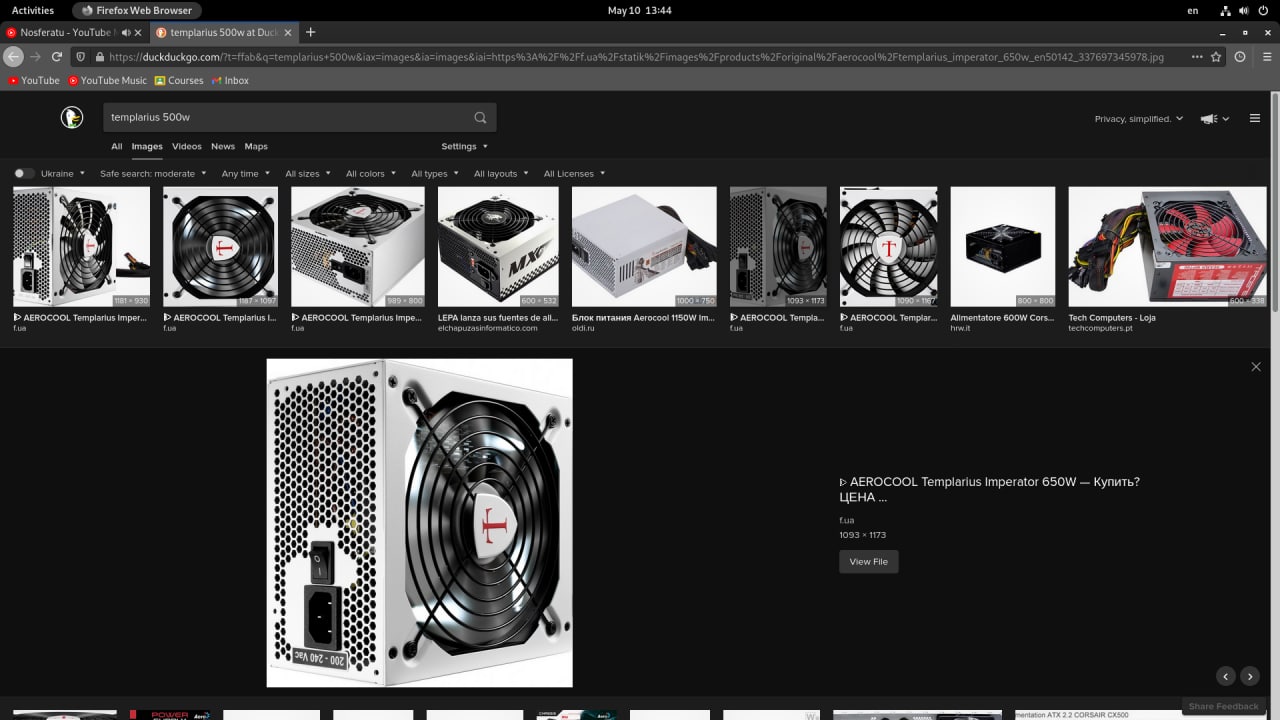Select the Alimentatore 600W Corsair thumbnail
The width and height of the screenshot is (1280, 720).
(x=1002, y=246)
